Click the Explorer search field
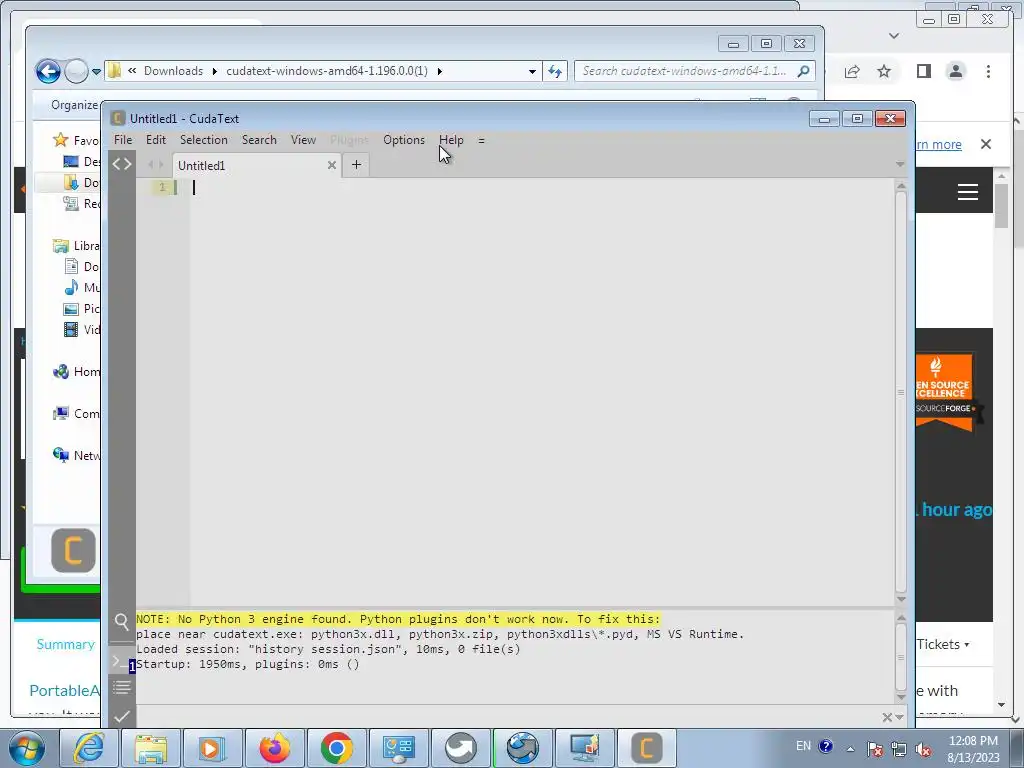Screen dimensions: 1024x768 pos(694,71)
